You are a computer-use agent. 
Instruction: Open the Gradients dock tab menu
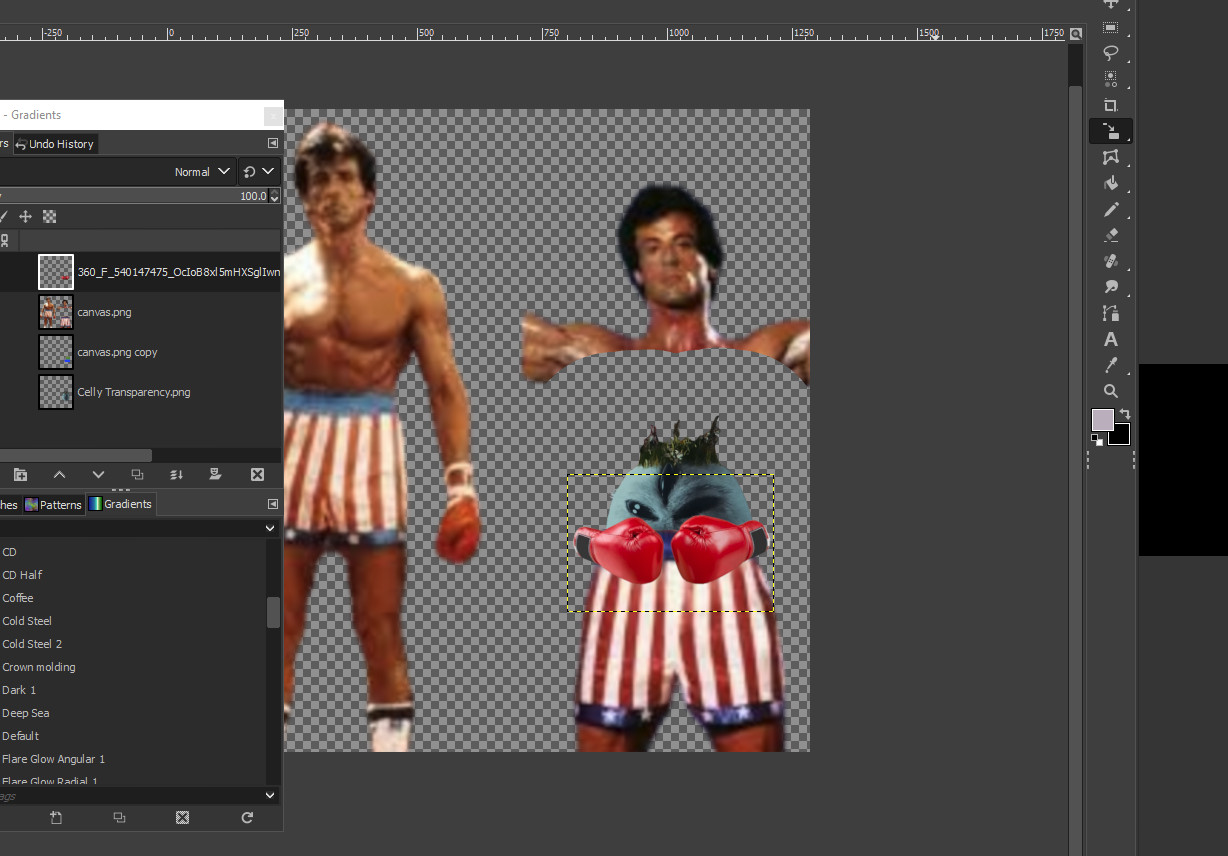click(x=273, y=504)
